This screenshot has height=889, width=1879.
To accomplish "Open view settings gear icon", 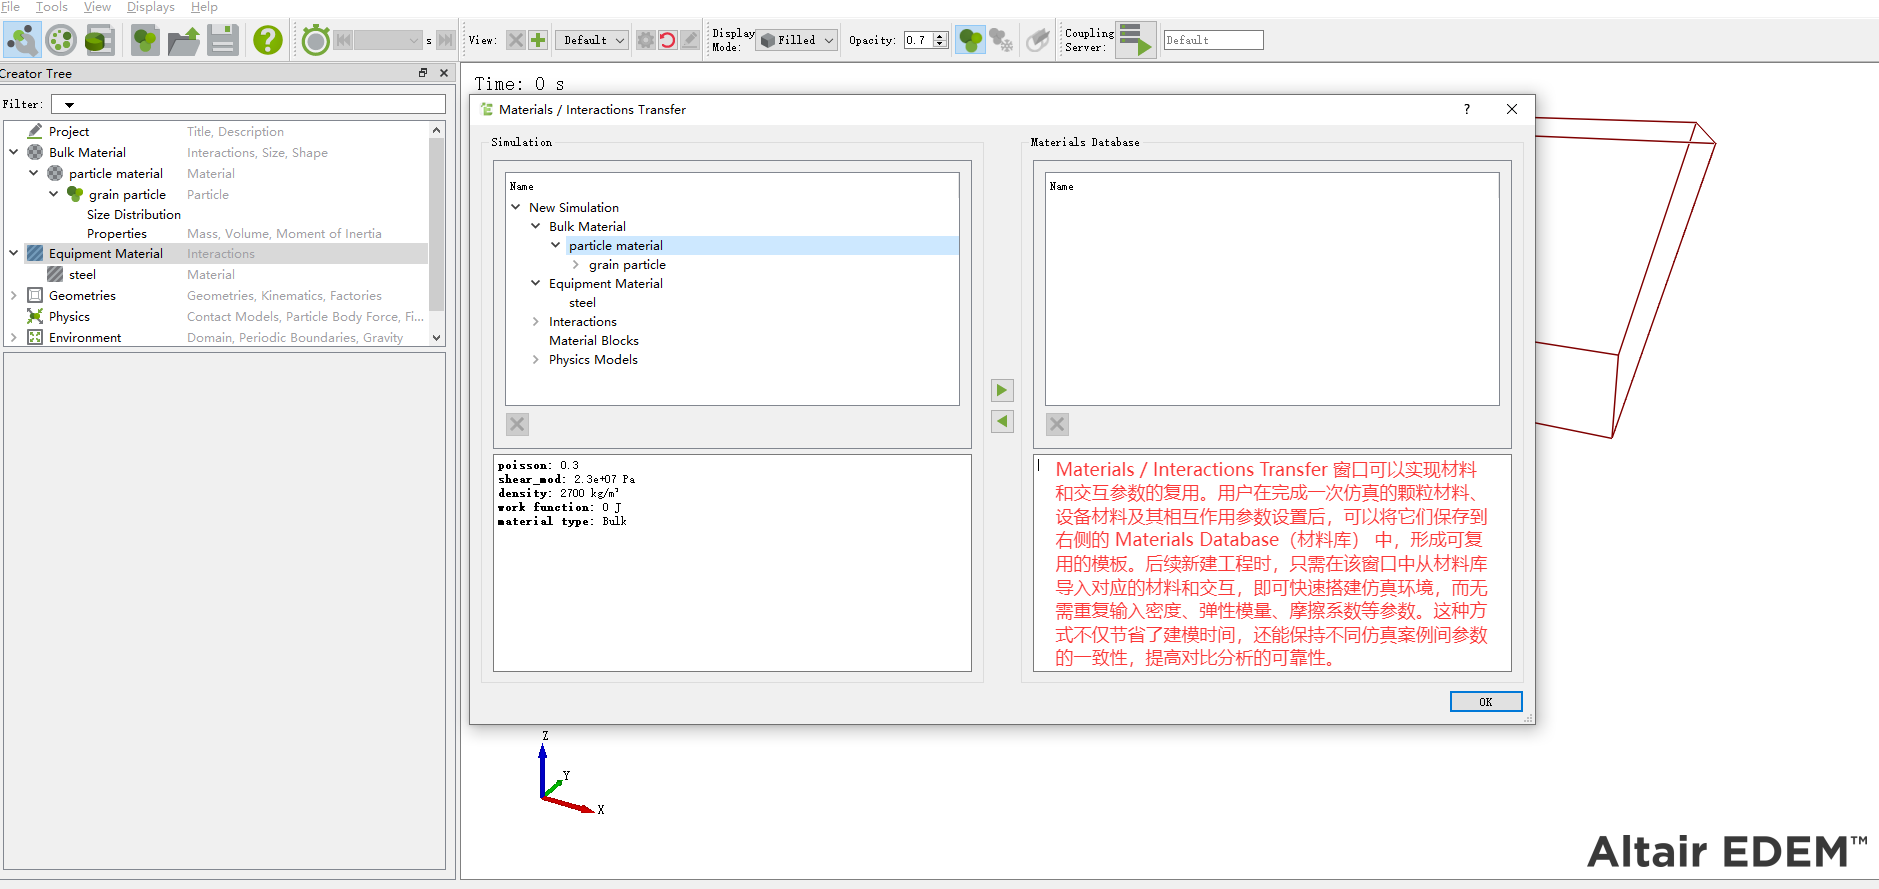I will click(646, 40).
